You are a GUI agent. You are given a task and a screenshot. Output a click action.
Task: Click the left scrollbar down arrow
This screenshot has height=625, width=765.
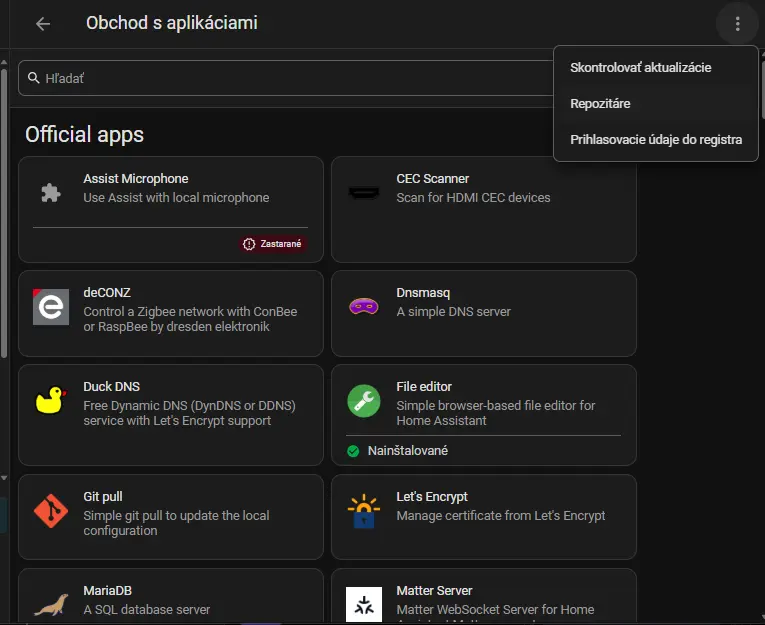coord(4,478)
